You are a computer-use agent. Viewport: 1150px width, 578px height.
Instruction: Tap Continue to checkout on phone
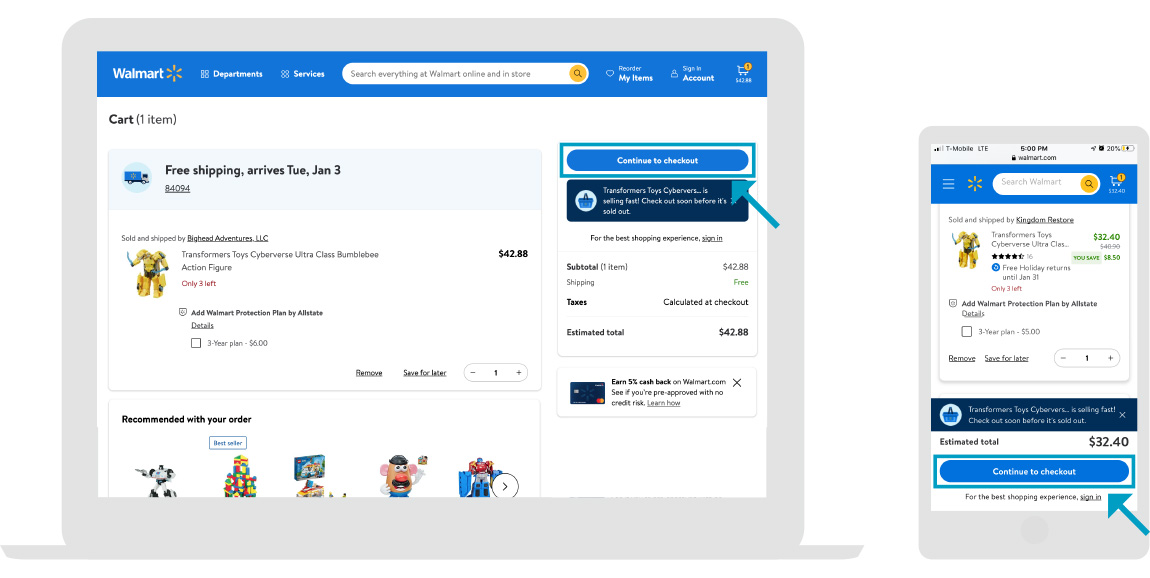pos(1034,472)
